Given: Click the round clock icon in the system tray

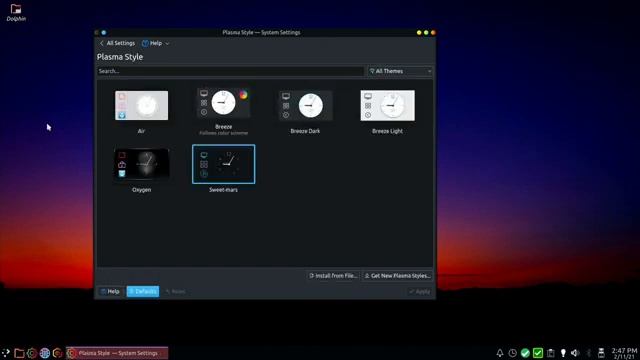Looking at the screenshot, I should 512,353.
